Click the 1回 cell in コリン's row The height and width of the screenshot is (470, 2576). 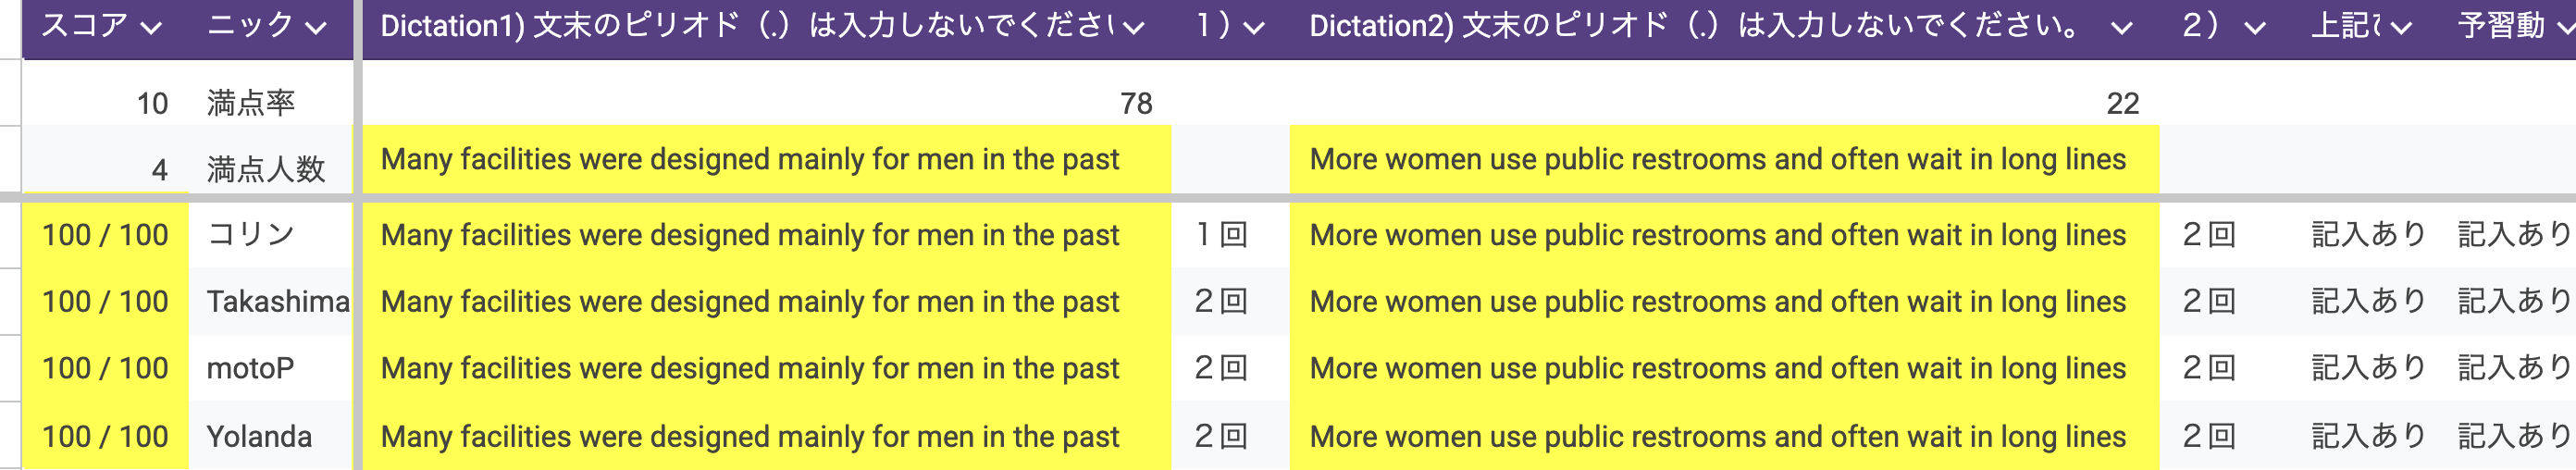pos(1221,235)
